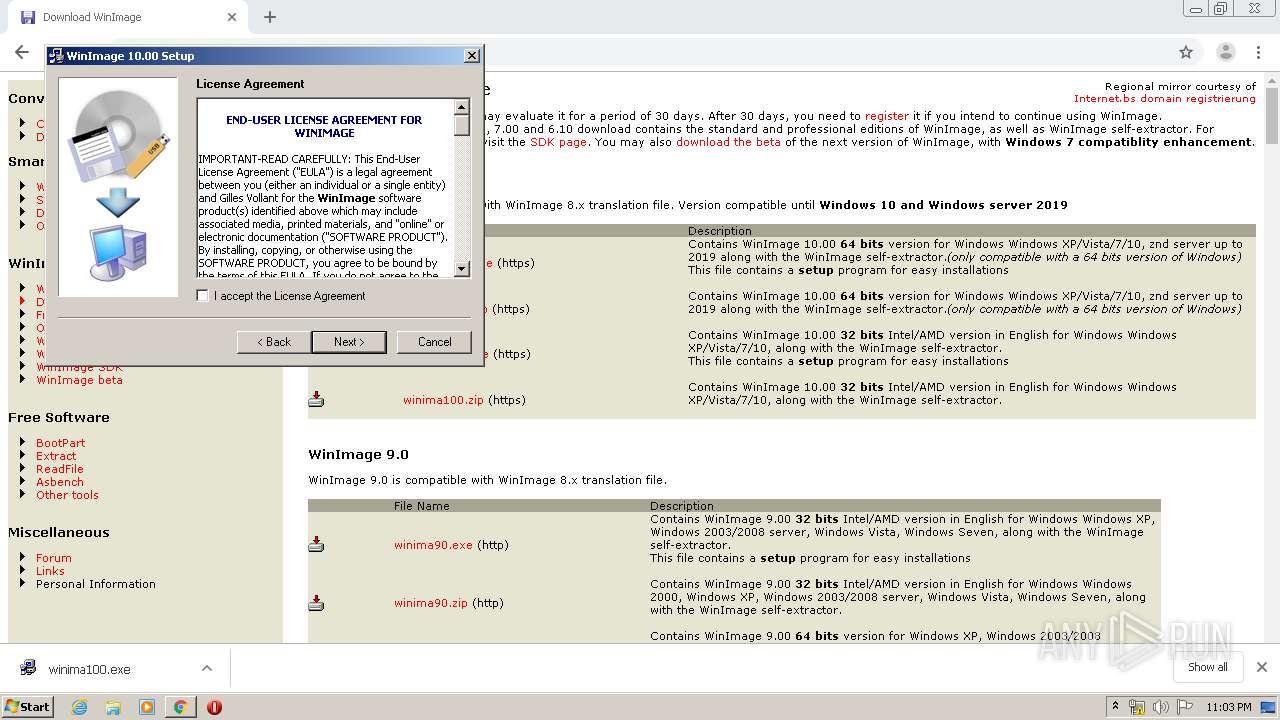Viewport: 1280px width, 720px height.
Task: Click the taskbar clock 11:03 PM
Action: coord(1229,707)
